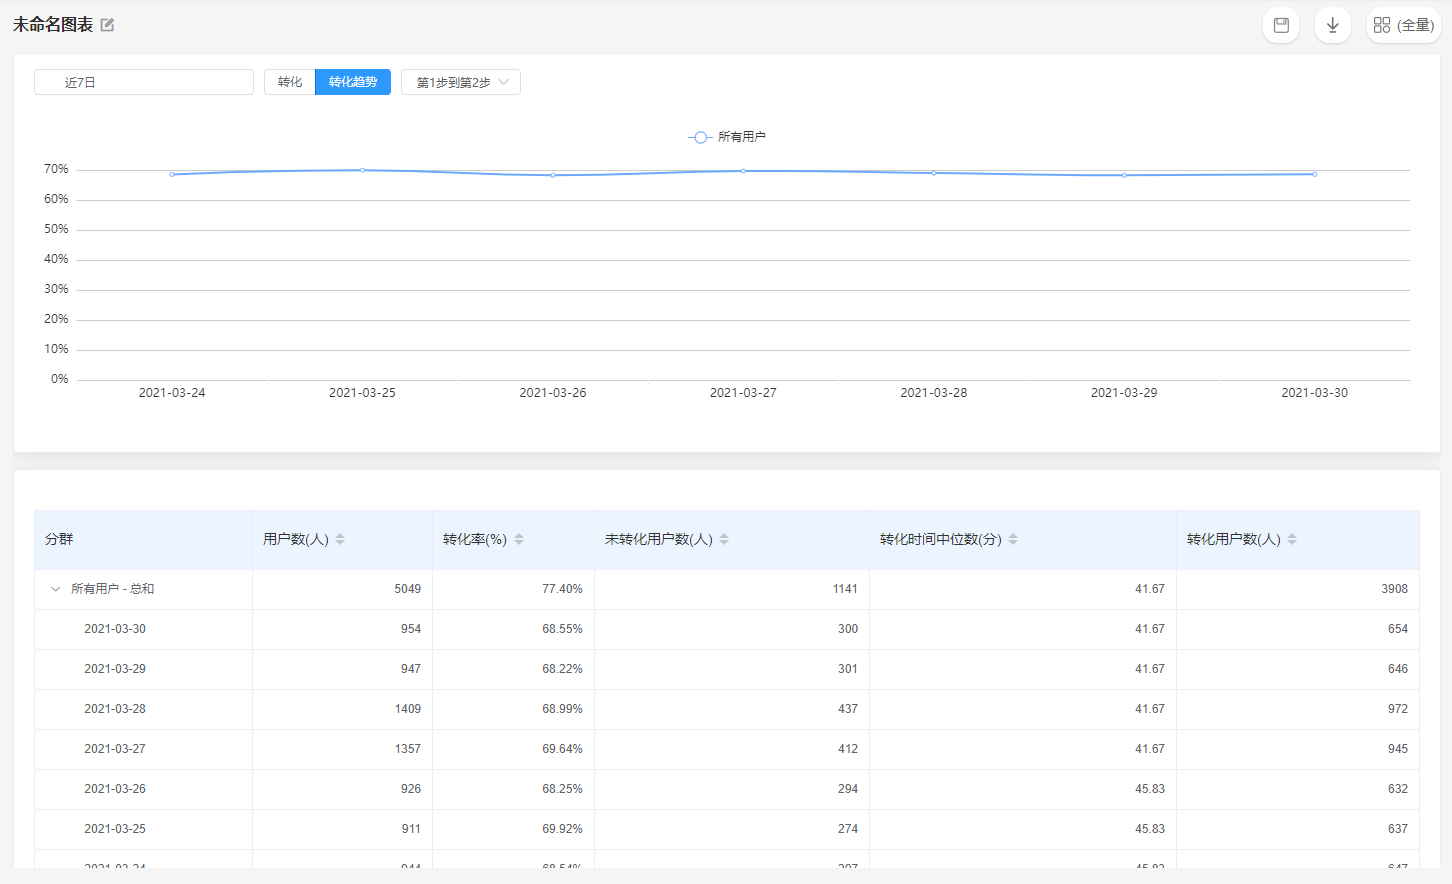
Task: Click the chart data point for 2021-03-30
Action: point(1314,174)
